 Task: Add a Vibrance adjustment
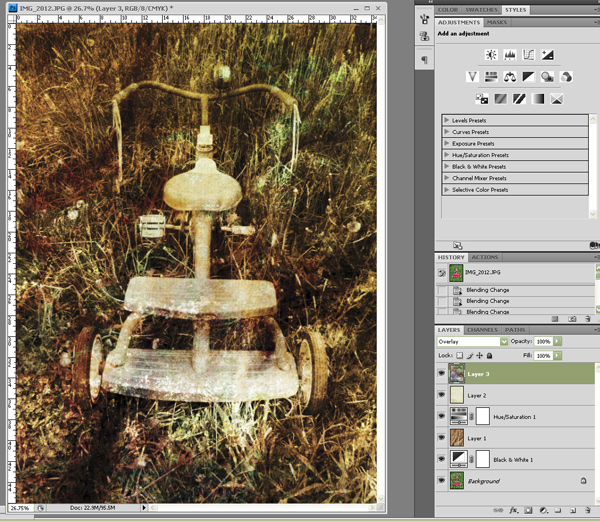pyautogui.click(x=472, y=77)
